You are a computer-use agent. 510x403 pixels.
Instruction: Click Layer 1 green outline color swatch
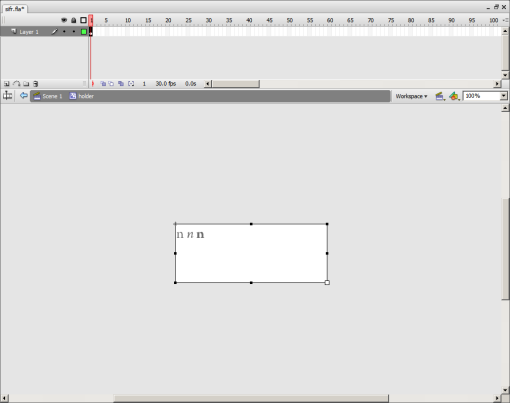pos(84,32)
